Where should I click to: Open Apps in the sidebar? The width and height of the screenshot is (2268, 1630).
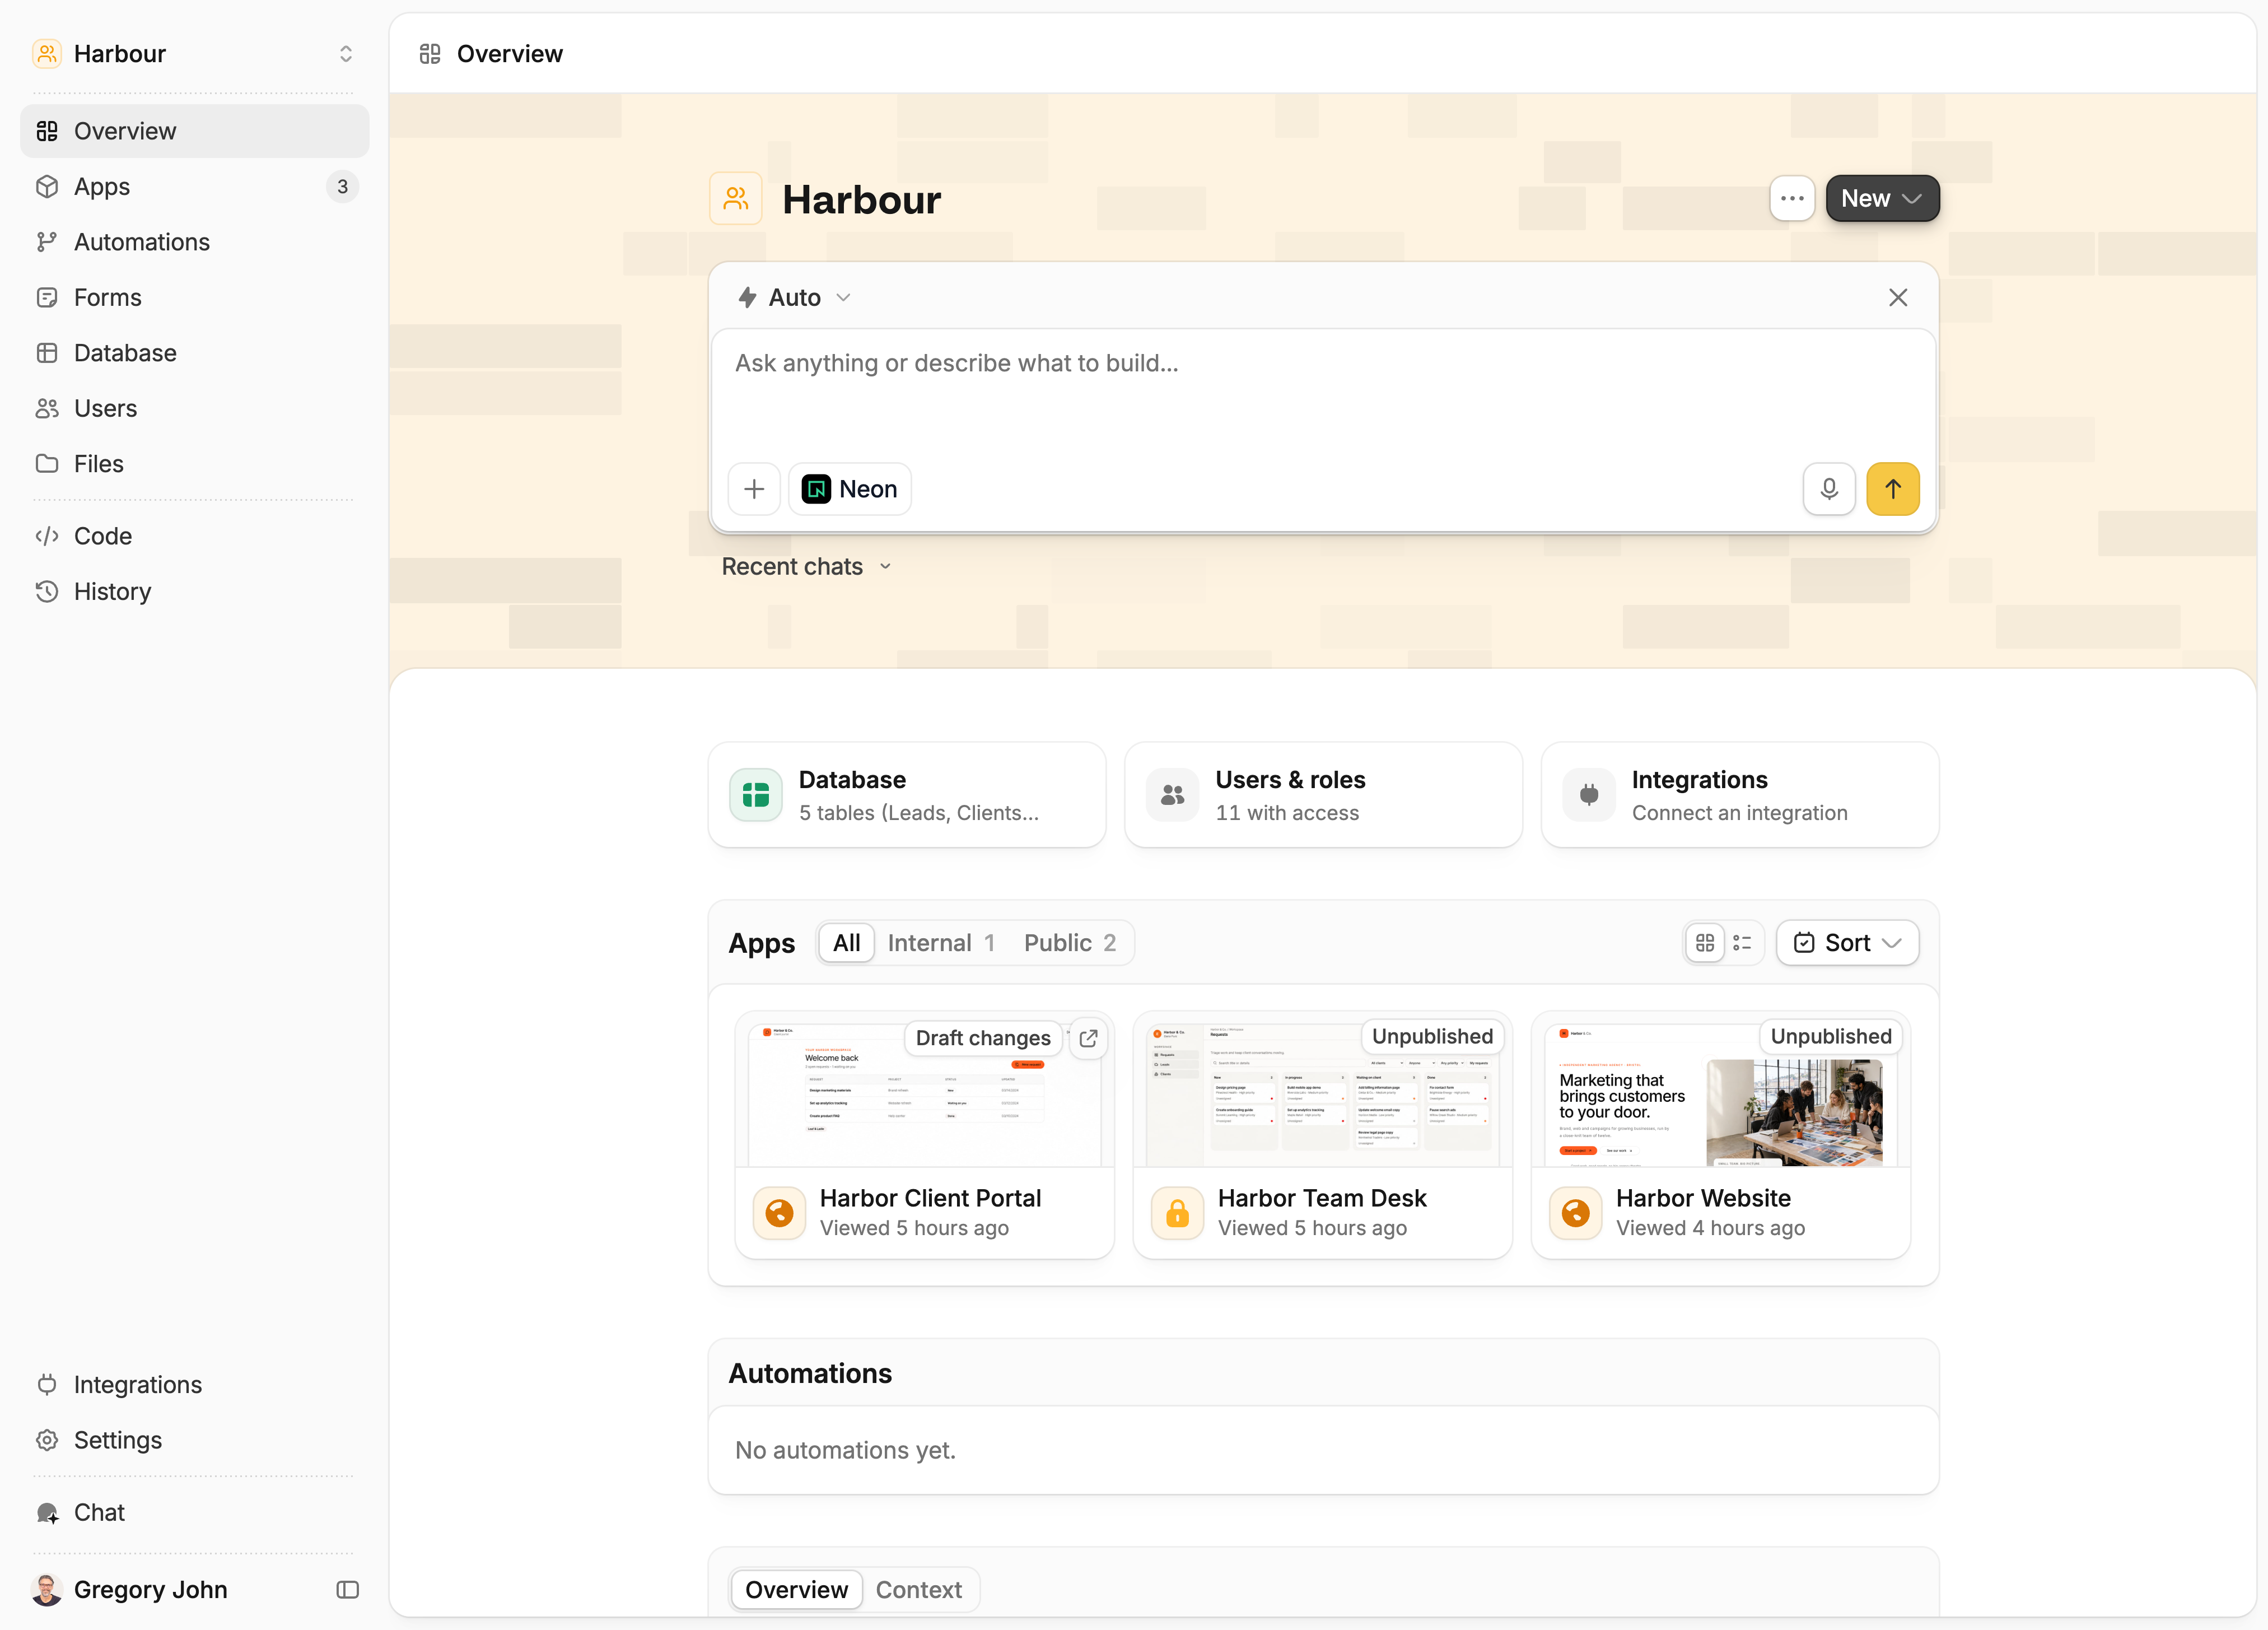point(194,187)
